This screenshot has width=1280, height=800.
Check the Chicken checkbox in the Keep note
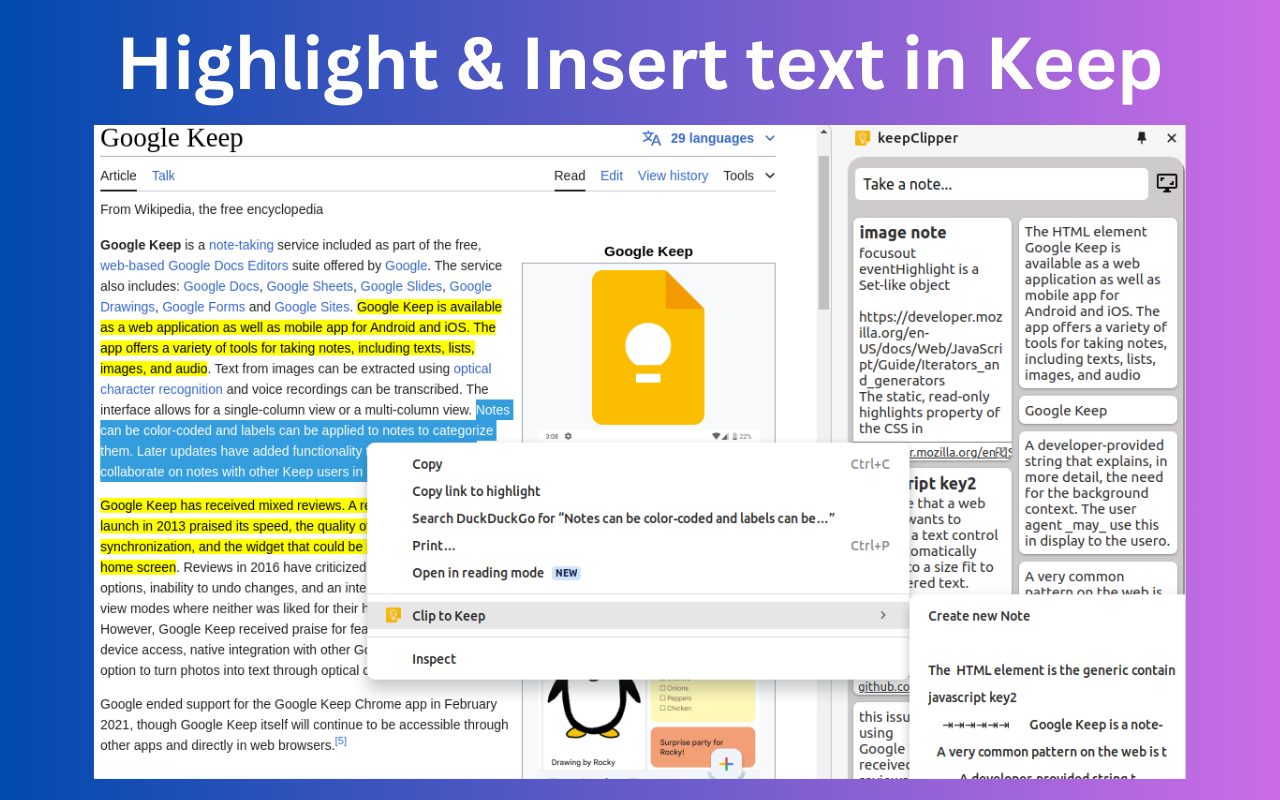click(x=663, y=708)
